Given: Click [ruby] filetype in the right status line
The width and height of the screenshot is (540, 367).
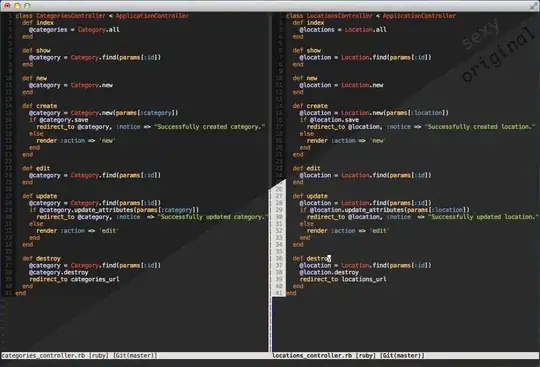Looking at the screenshot, I should (x=366, y=355).
